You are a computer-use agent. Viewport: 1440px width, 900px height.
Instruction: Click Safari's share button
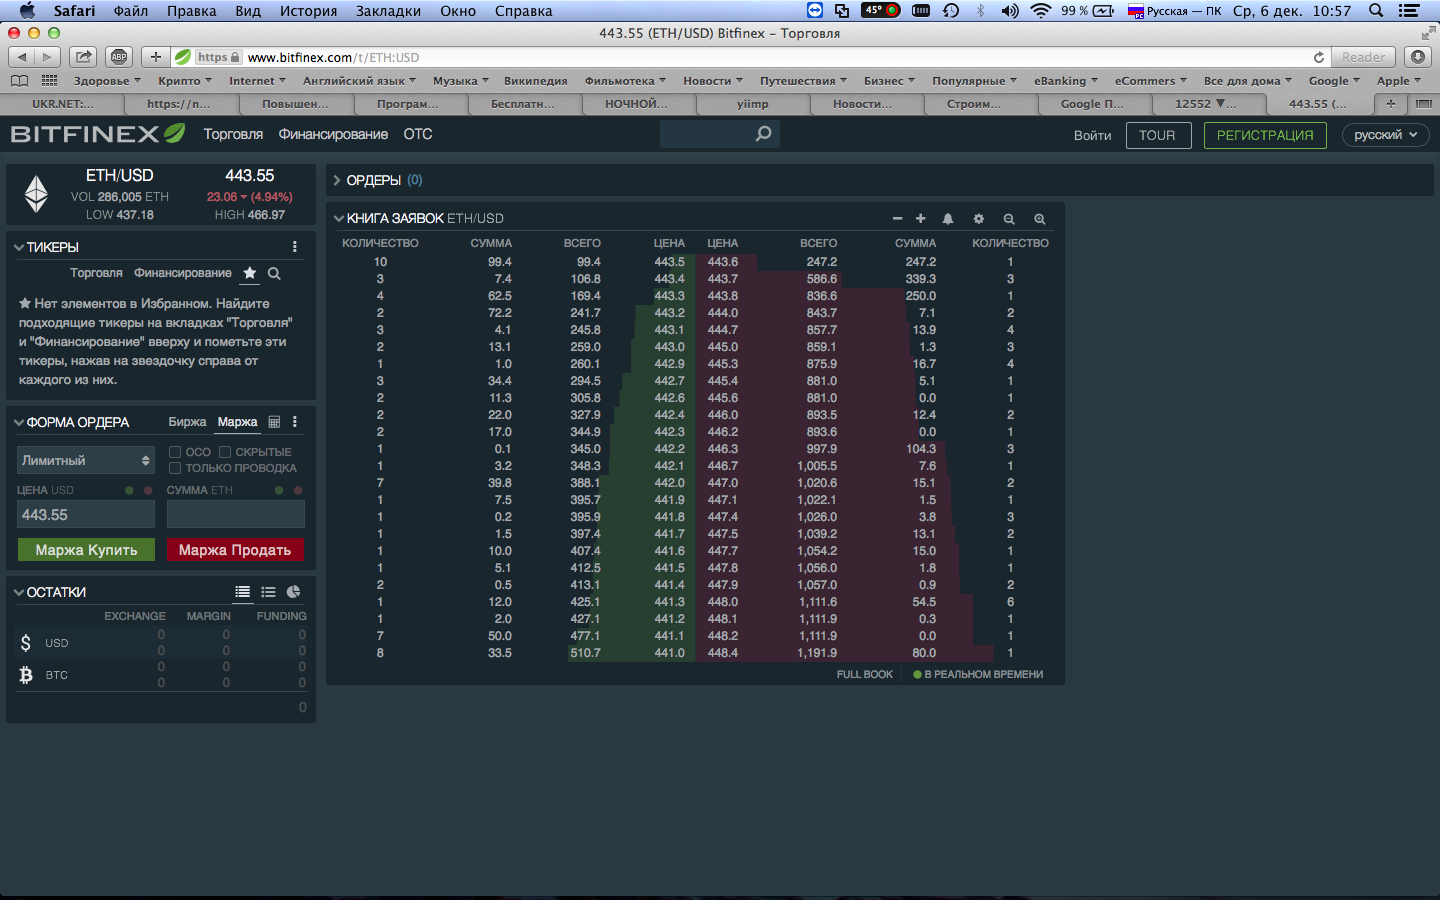(x=84, y=57)
